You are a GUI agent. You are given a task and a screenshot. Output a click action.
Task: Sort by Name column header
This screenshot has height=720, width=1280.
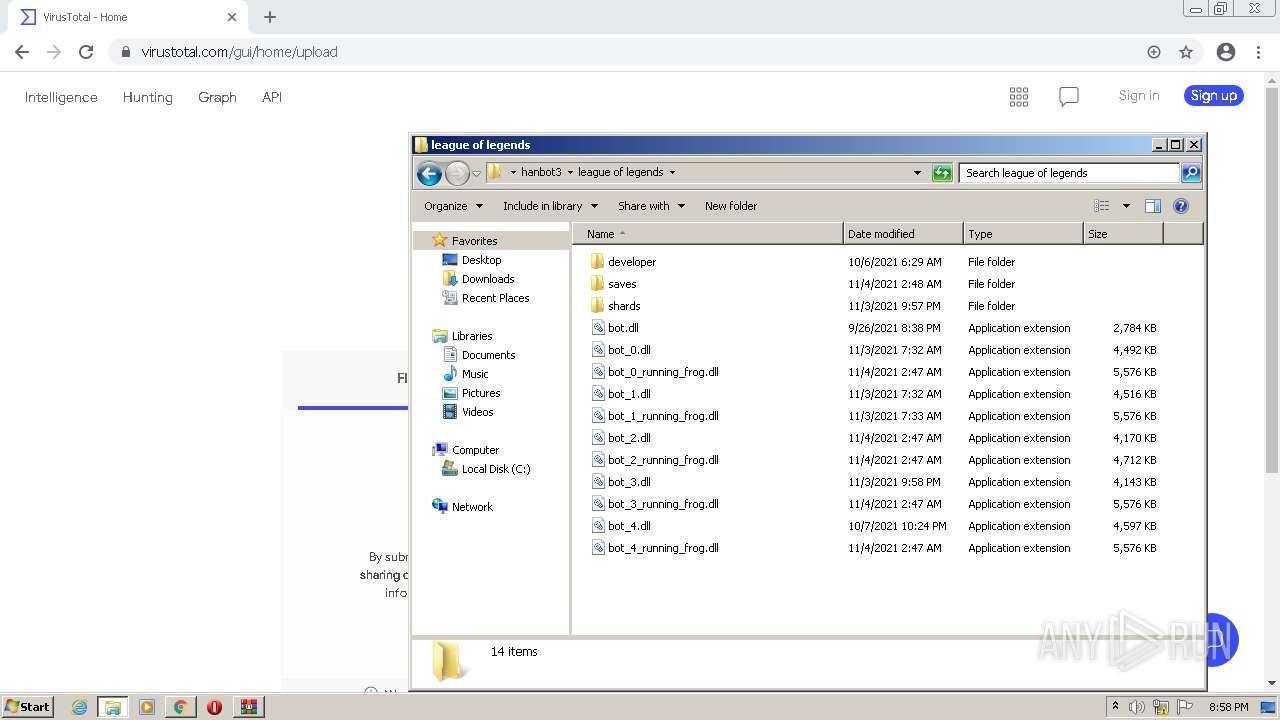point(708,234)
